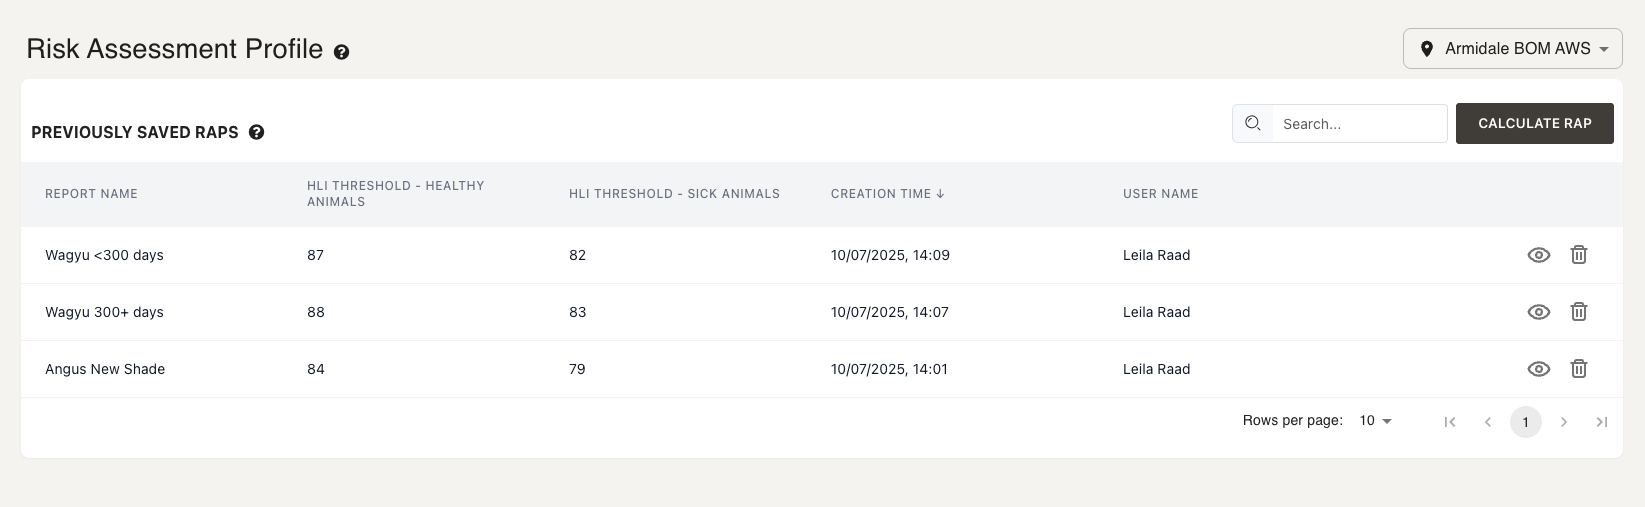This screenshot has height=507, width=1645.
Task: Delete the Wagyu 300+ days report
Action: coord(1579,312)
